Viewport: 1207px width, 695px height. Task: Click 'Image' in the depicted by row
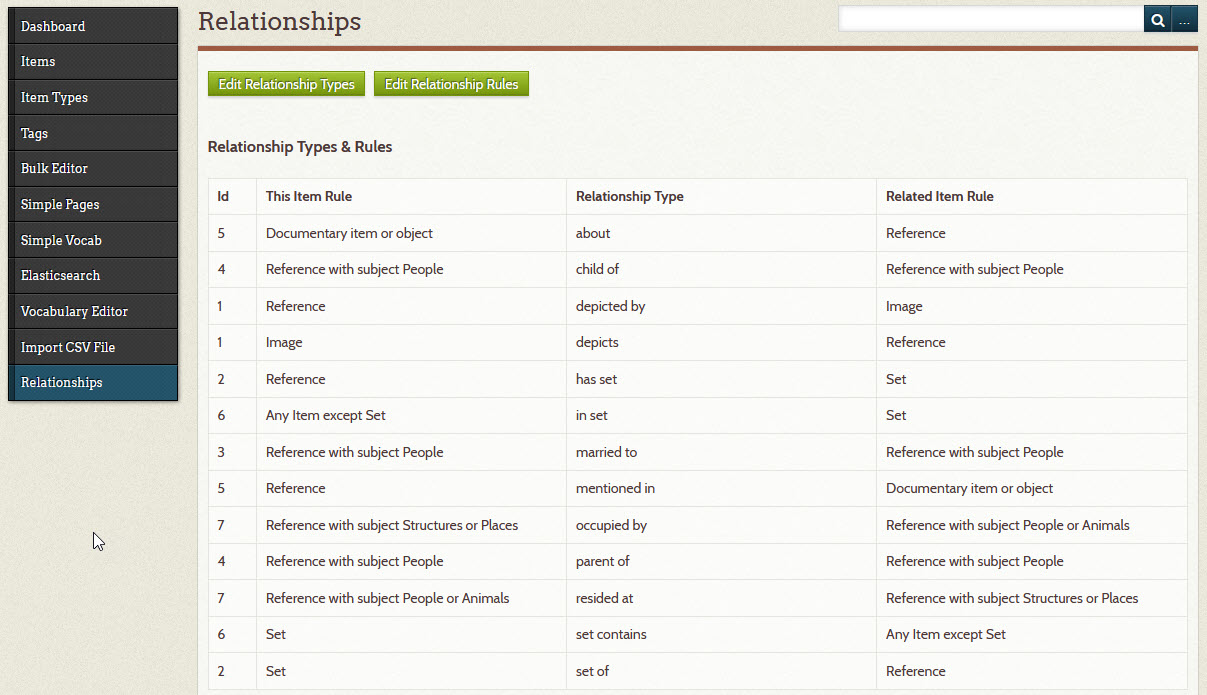(904, 306)
